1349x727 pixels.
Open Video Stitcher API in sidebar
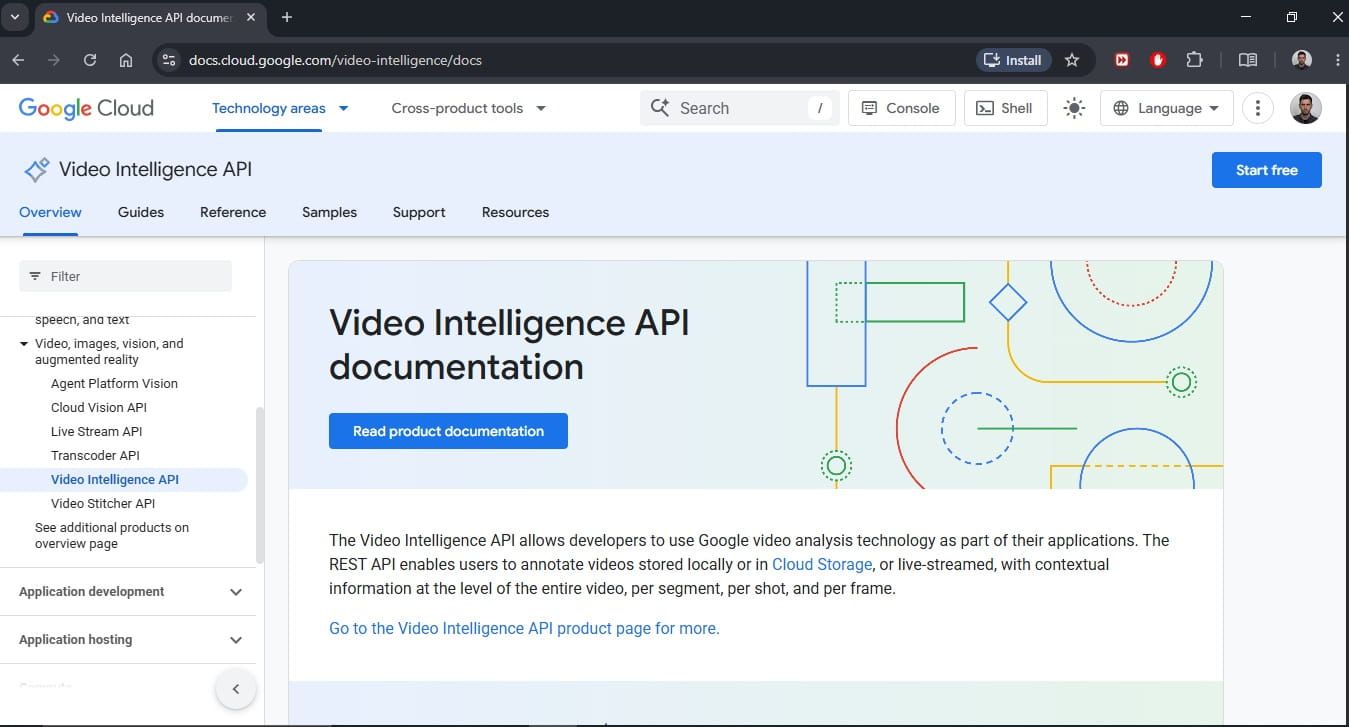pos(103,503)
